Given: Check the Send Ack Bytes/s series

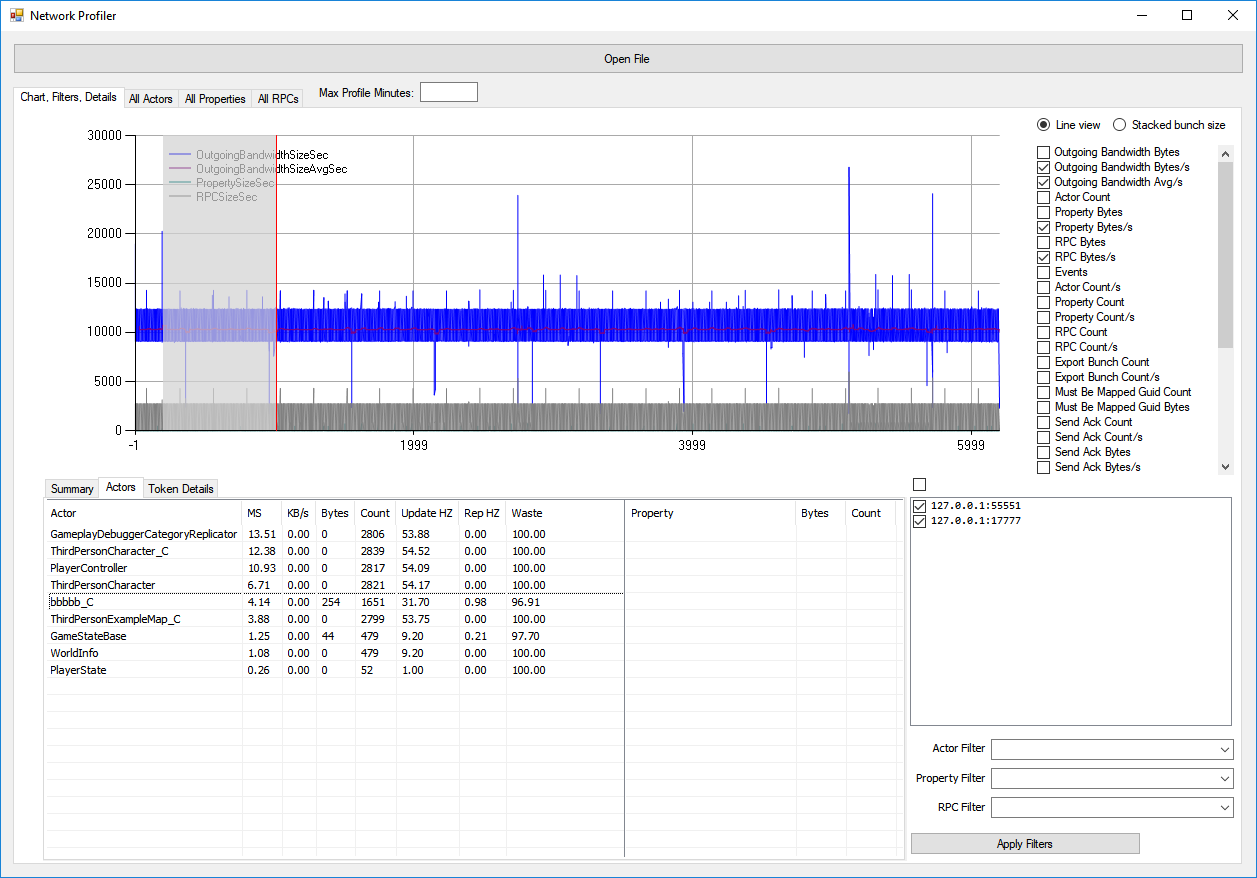Looking at the screenshot, I should coord(1044,467).
